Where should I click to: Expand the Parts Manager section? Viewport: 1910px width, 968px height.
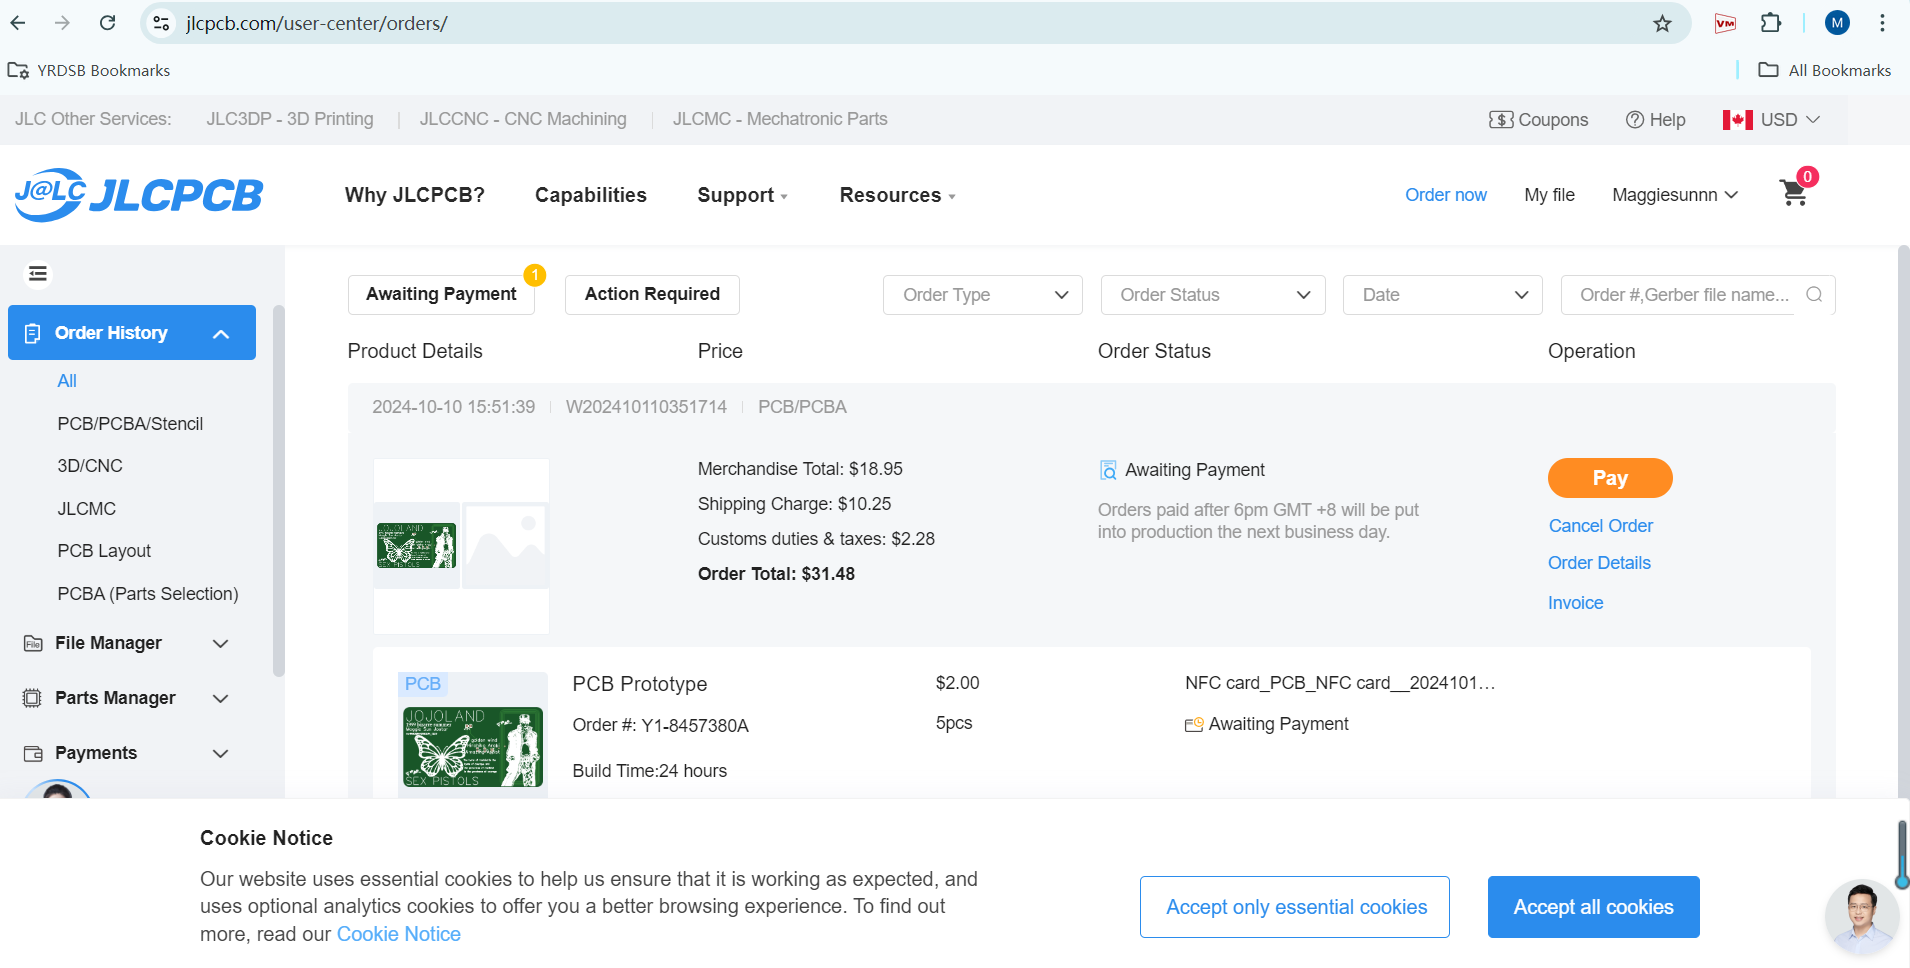click(x=127, y=698)
